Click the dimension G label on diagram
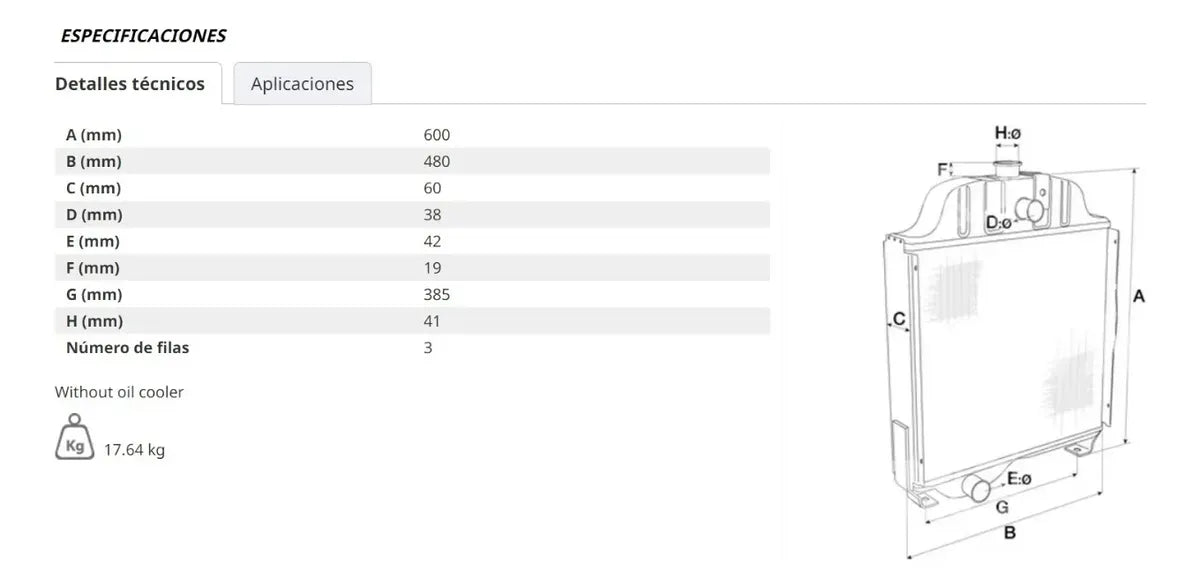Image resolution: width=1200 pixels, height=587 pixels. pyautogui.click(x=1002, y=507)
